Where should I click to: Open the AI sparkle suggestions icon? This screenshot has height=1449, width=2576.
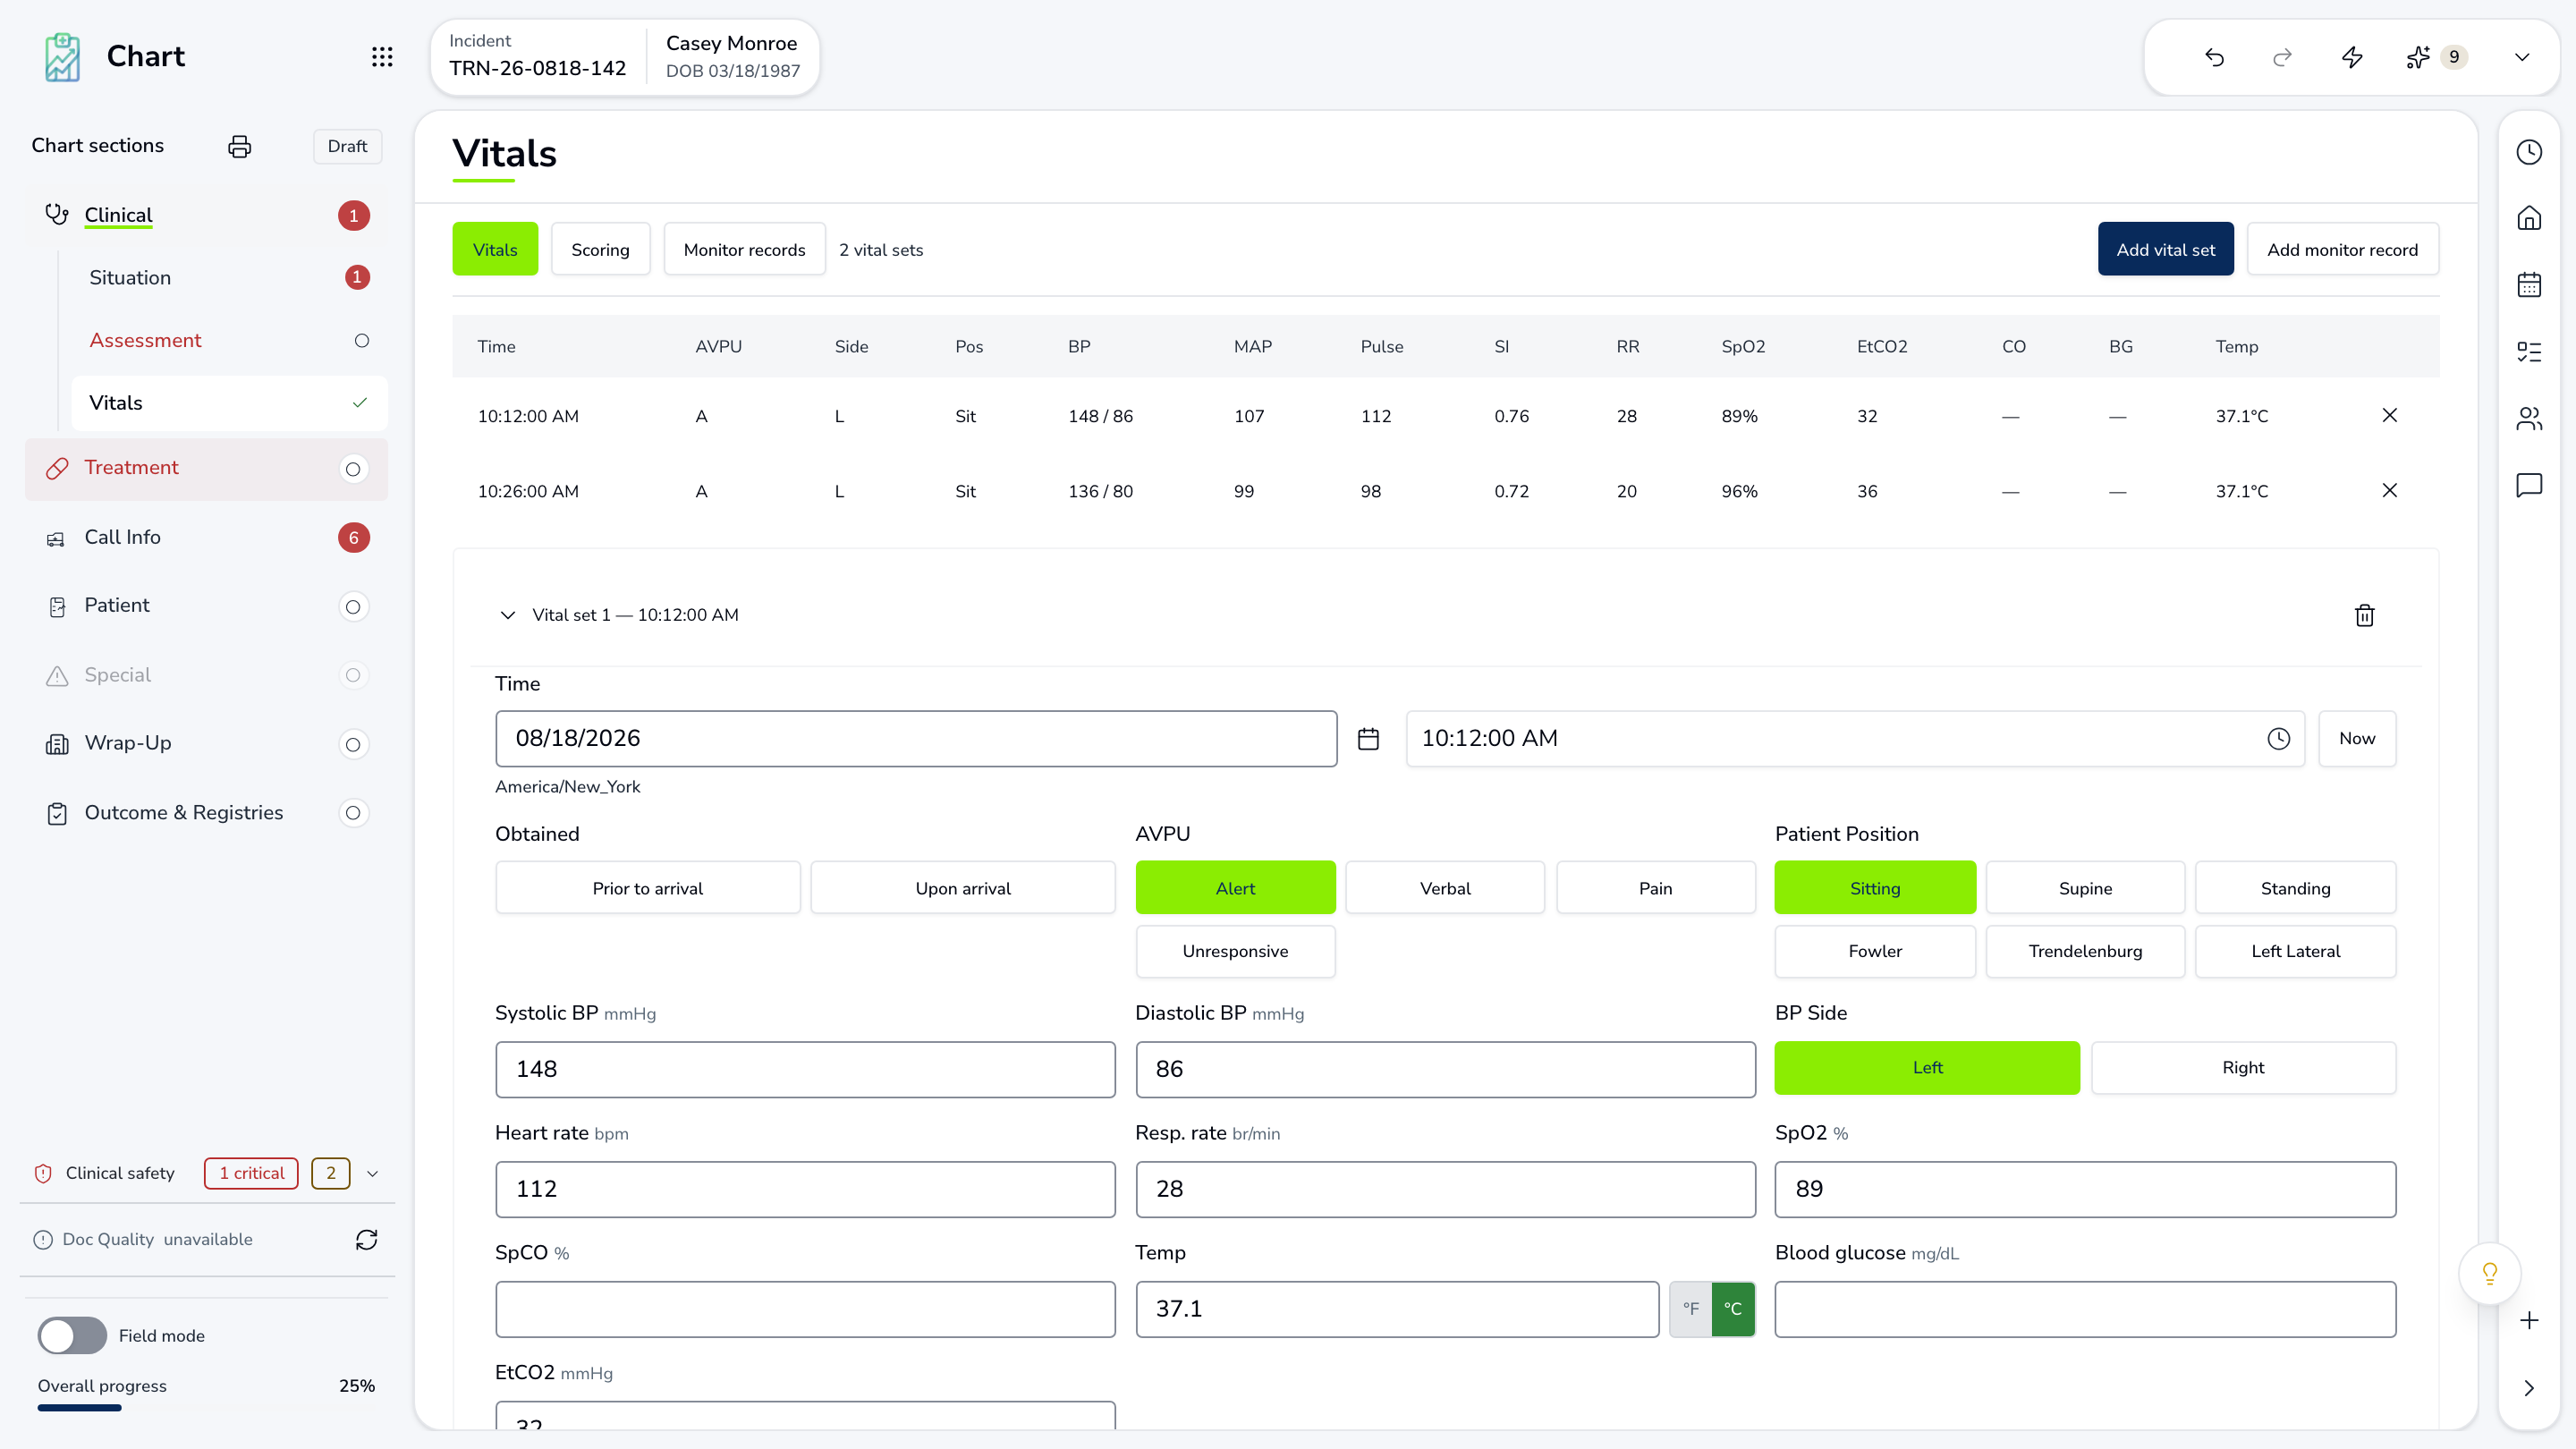pos(2417,57)
